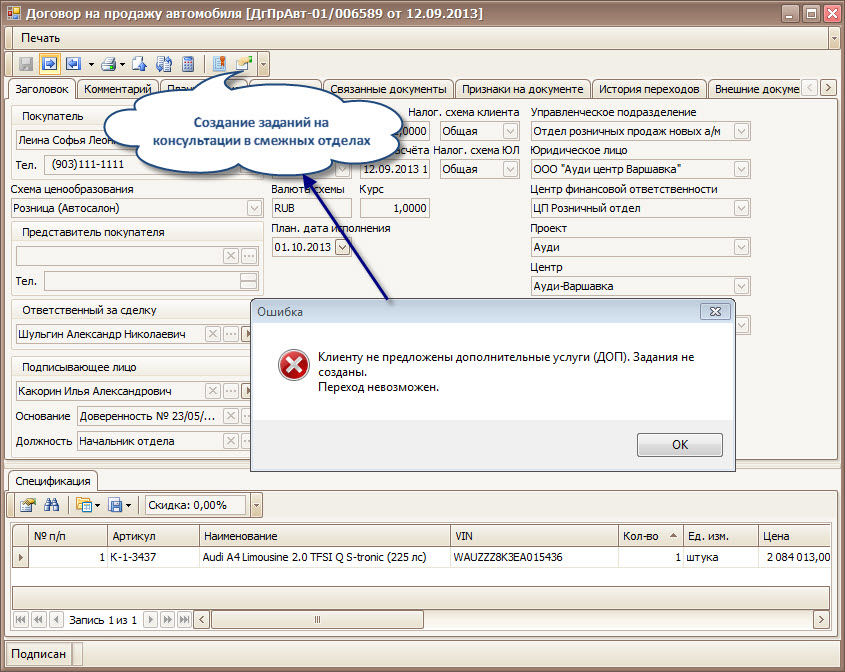Viewport: 845px width, 672px height.
Task: Click the binoculars search icon in Спецификация
Action: point(51,505)
